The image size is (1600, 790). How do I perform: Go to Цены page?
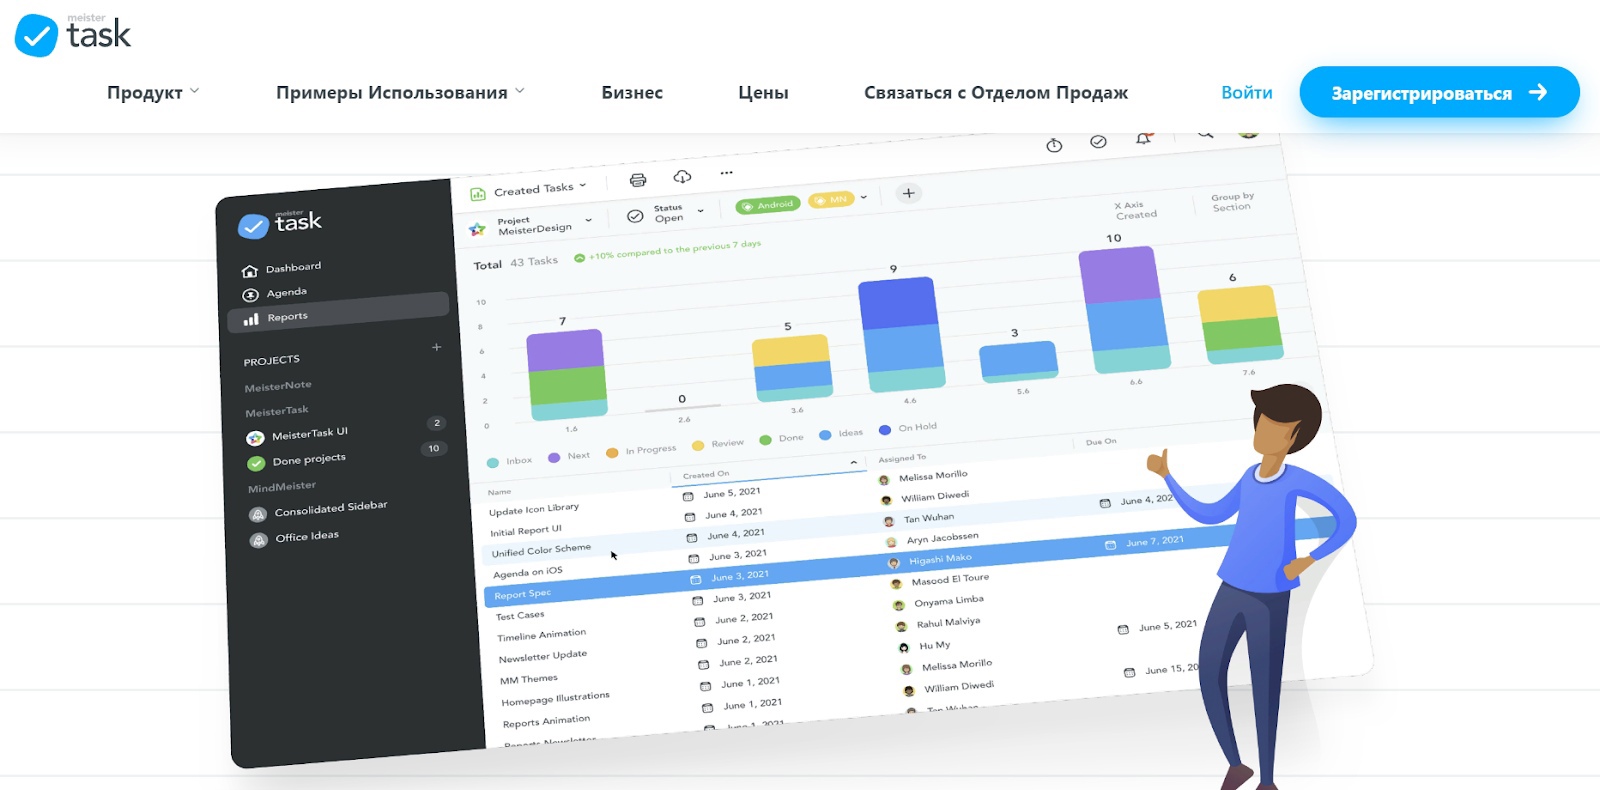tap(763, 93)
